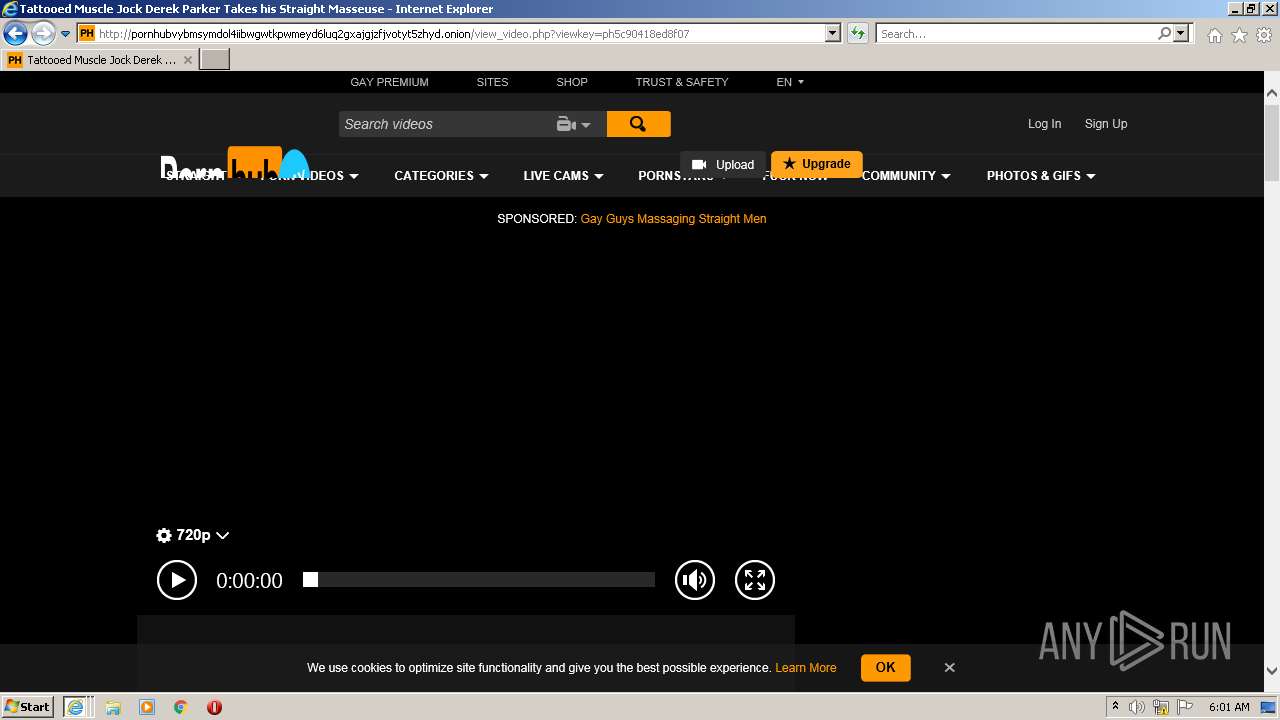Open the GAY PREMIUM top link

(389, 82)
